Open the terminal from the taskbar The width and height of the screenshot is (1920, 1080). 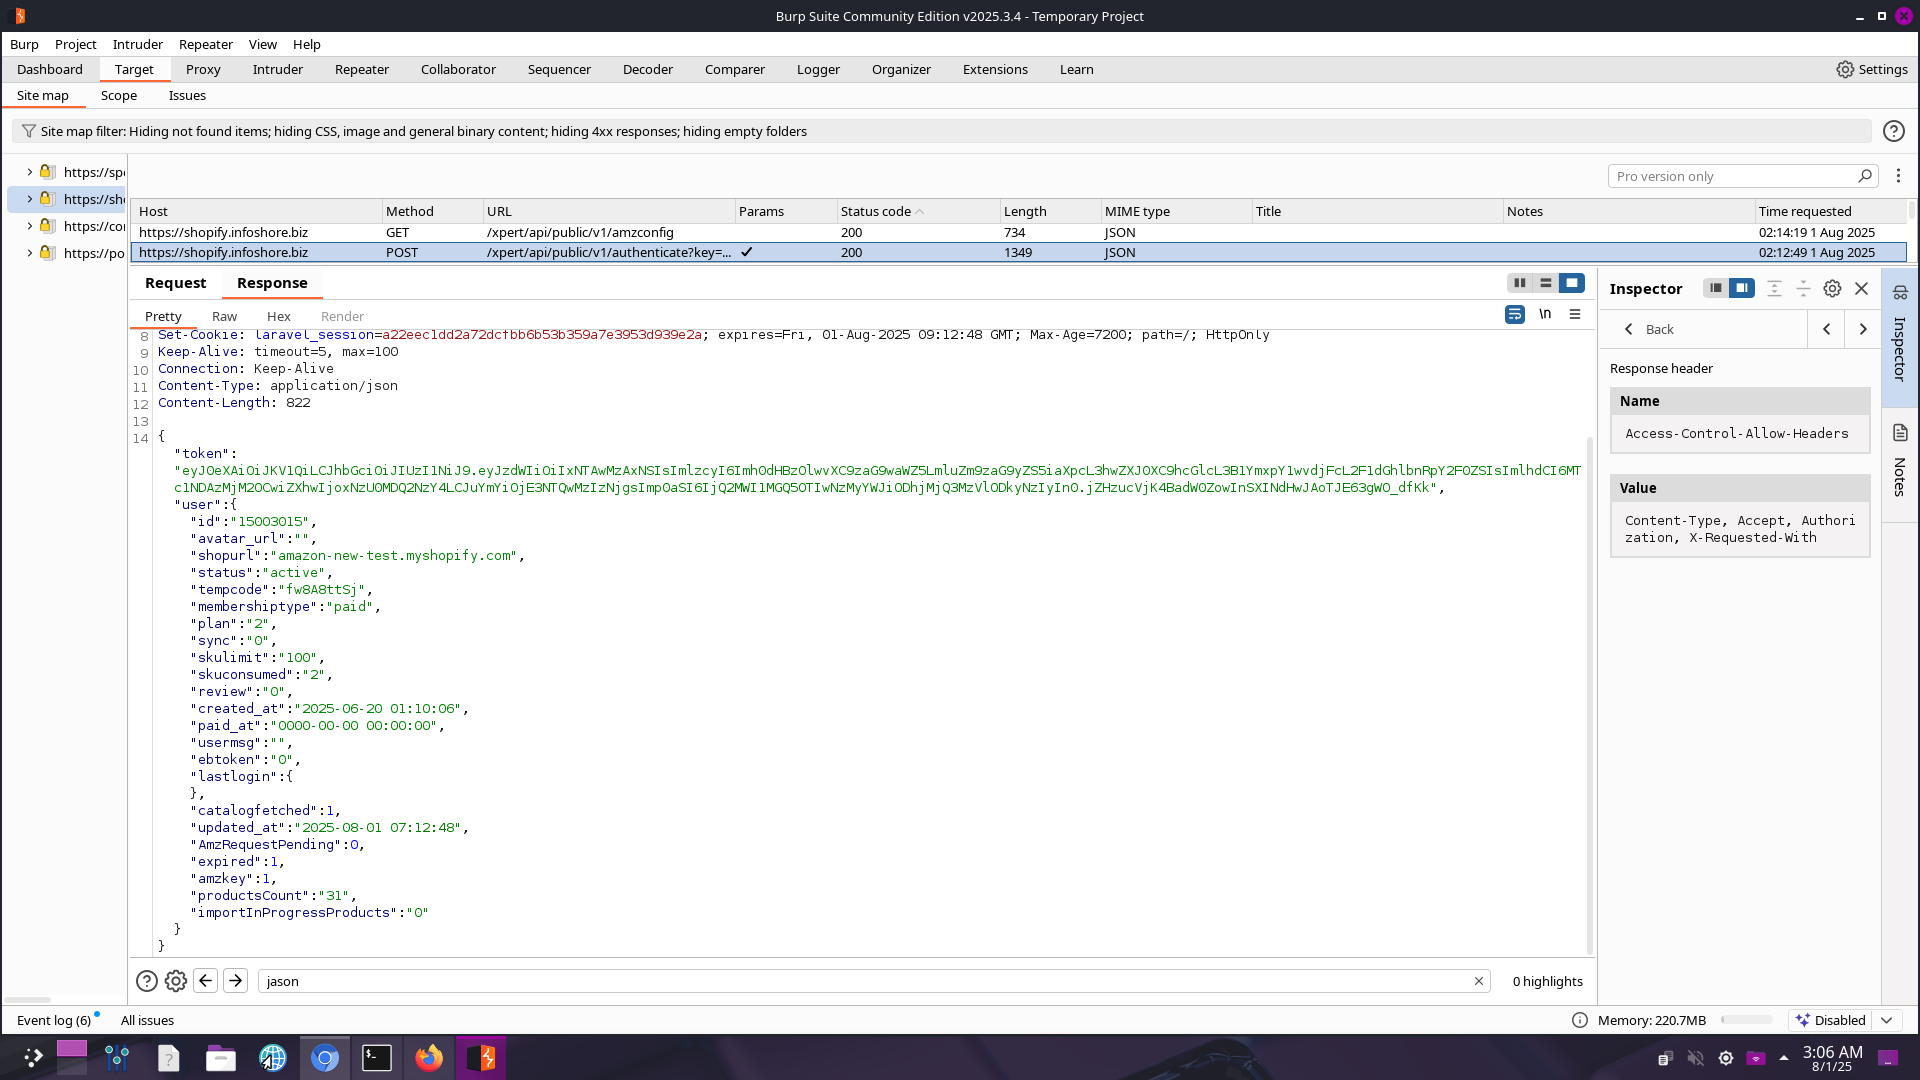(377, 1058)
